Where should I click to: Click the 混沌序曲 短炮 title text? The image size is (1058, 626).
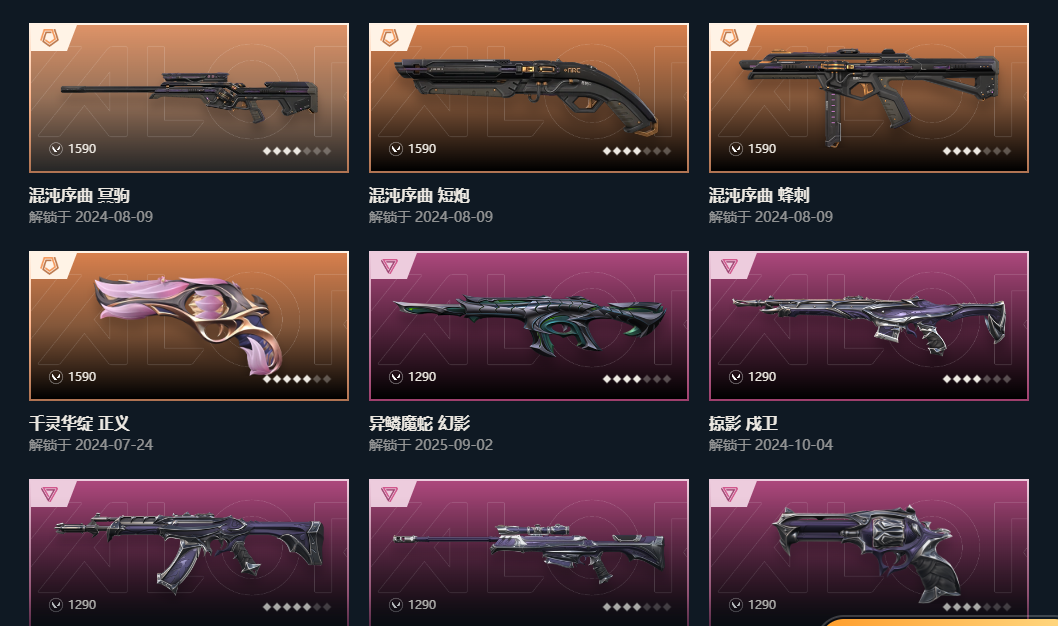(x=419, y=196)
